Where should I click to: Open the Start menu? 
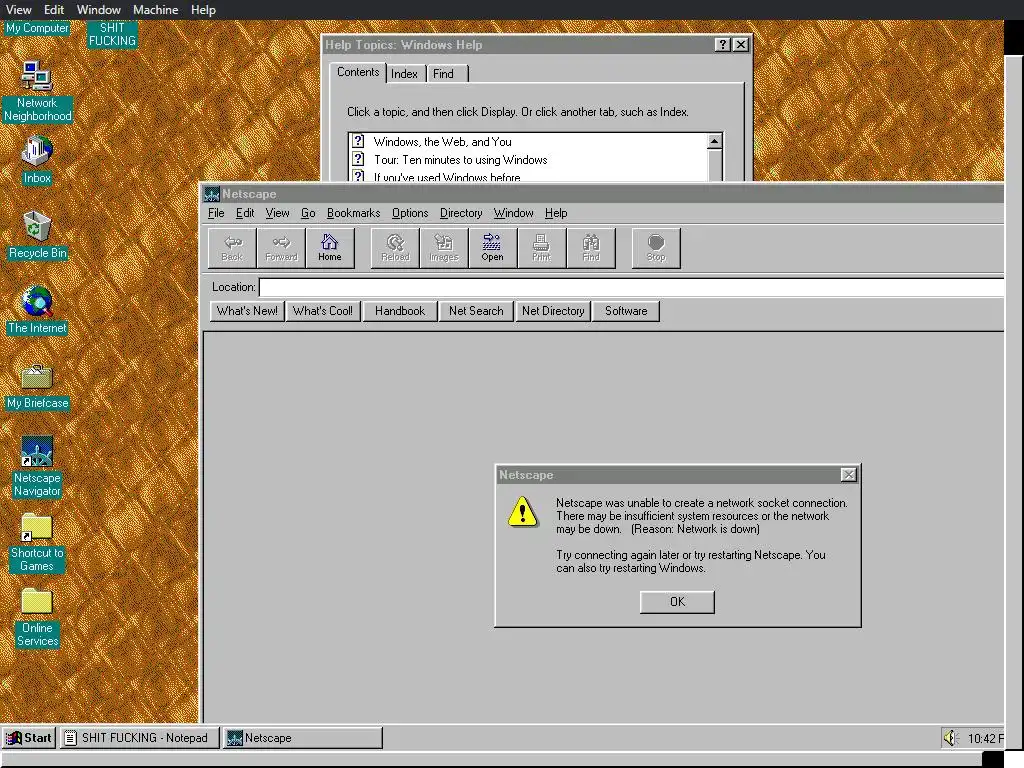(29, 738)
